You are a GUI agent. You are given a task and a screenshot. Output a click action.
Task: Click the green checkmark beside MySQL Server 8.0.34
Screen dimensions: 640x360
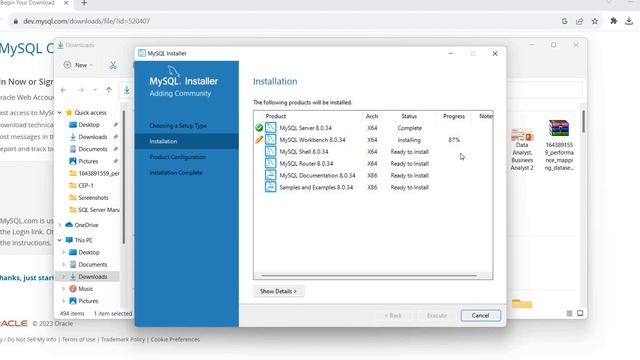259,128
